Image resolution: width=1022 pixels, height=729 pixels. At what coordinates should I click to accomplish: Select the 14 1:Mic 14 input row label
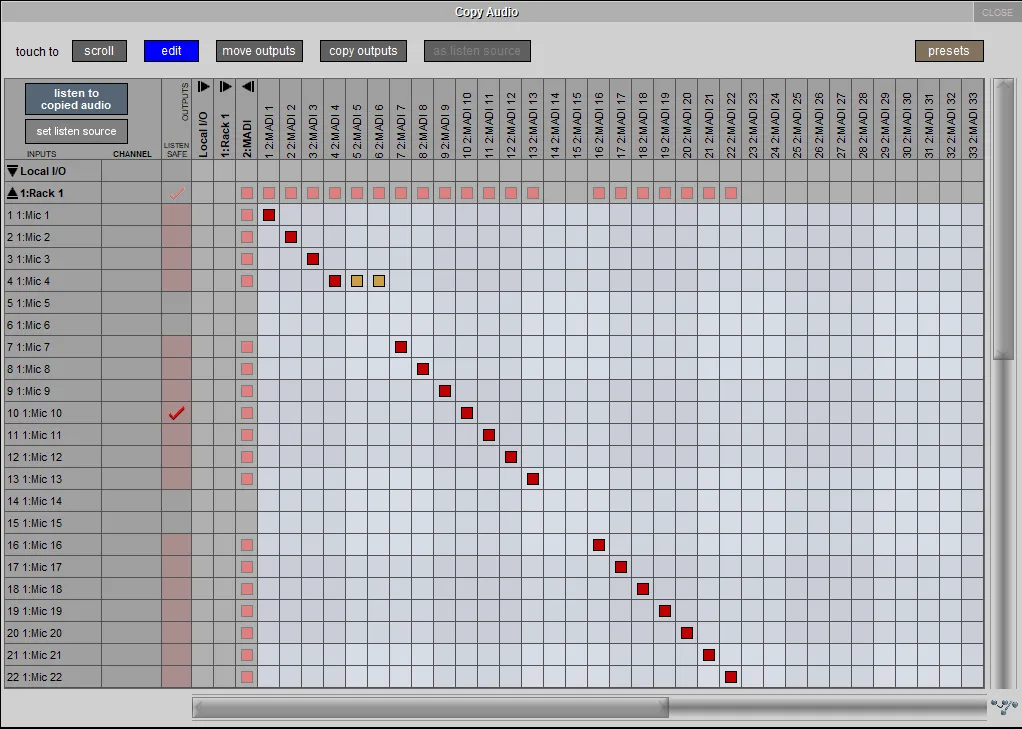click(x=53, y=501)
